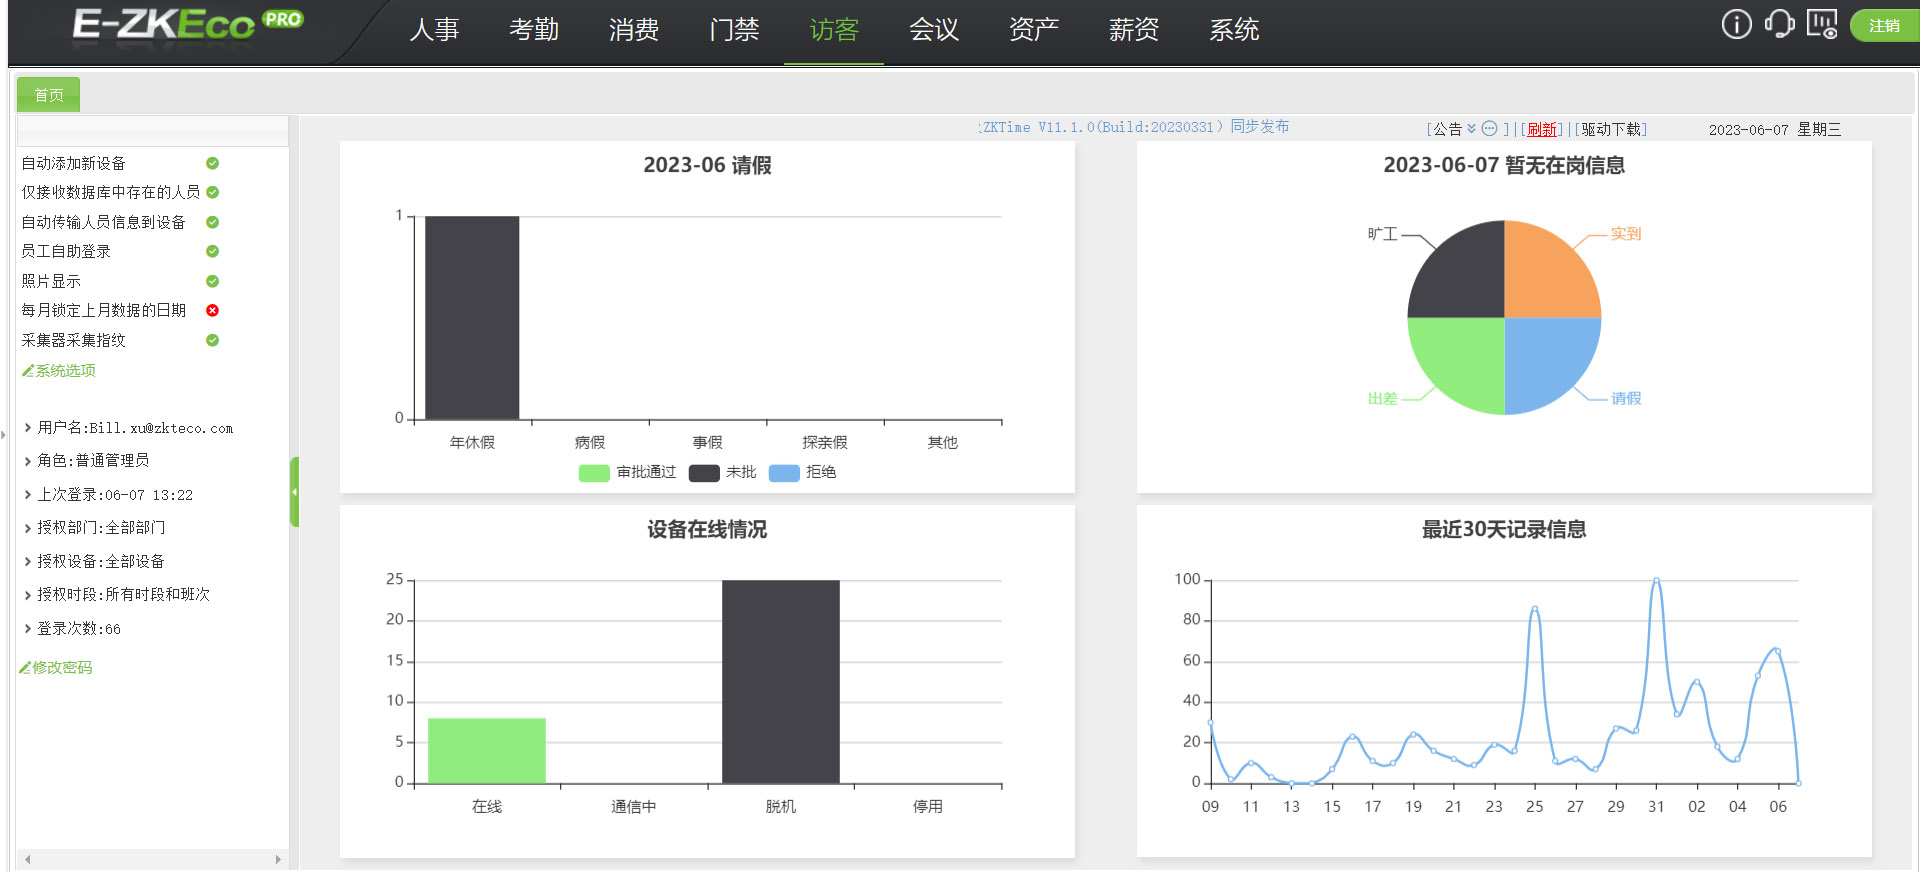Click the green 在线 bar in device chart

(487, 750)
